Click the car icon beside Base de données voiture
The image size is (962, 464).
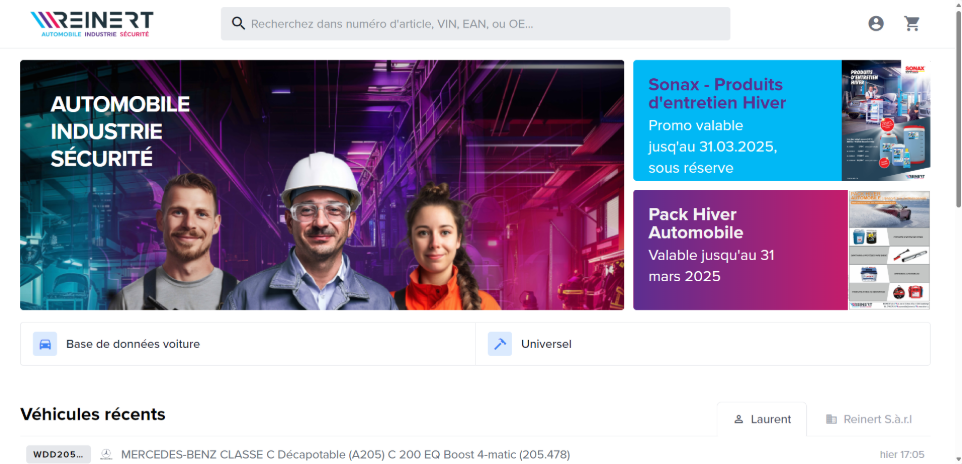[x=45, y=344]
